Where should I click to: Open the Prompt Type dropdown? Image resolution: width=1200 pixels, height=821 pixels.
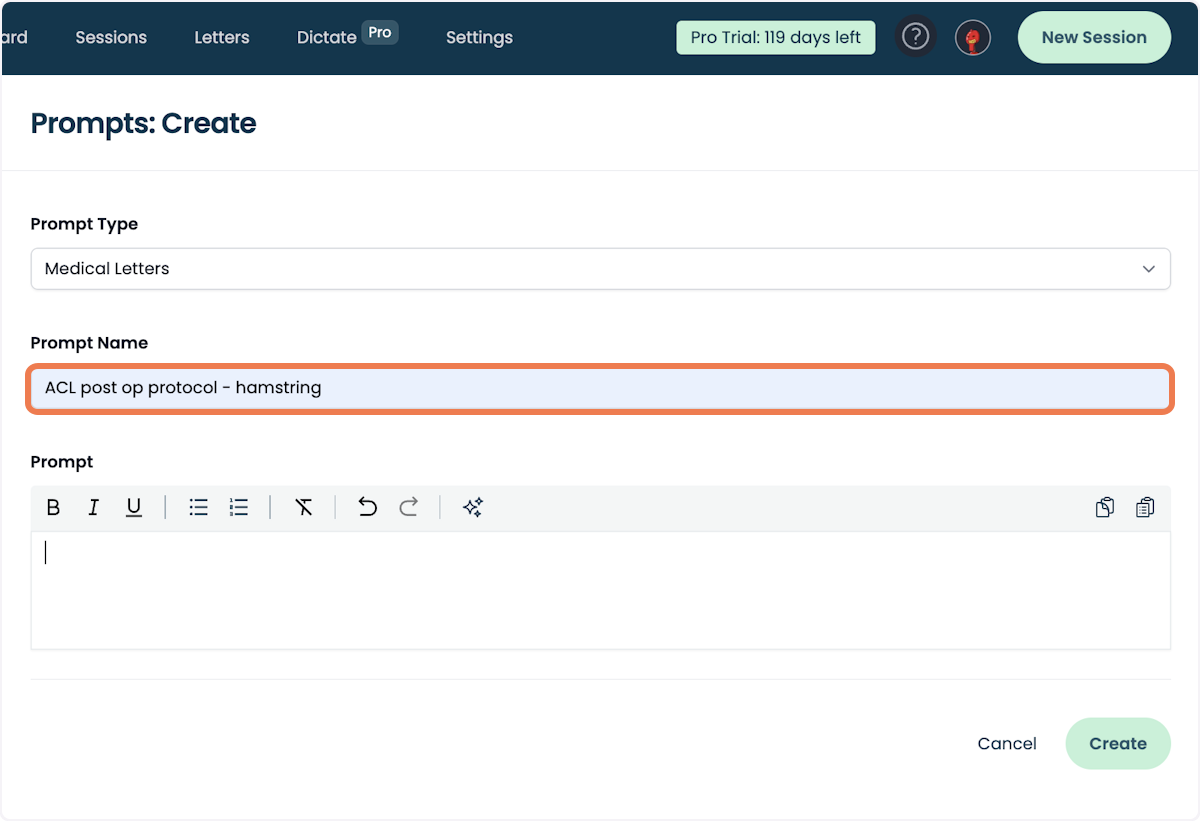pyautogui.click(x=1148, y=268)
